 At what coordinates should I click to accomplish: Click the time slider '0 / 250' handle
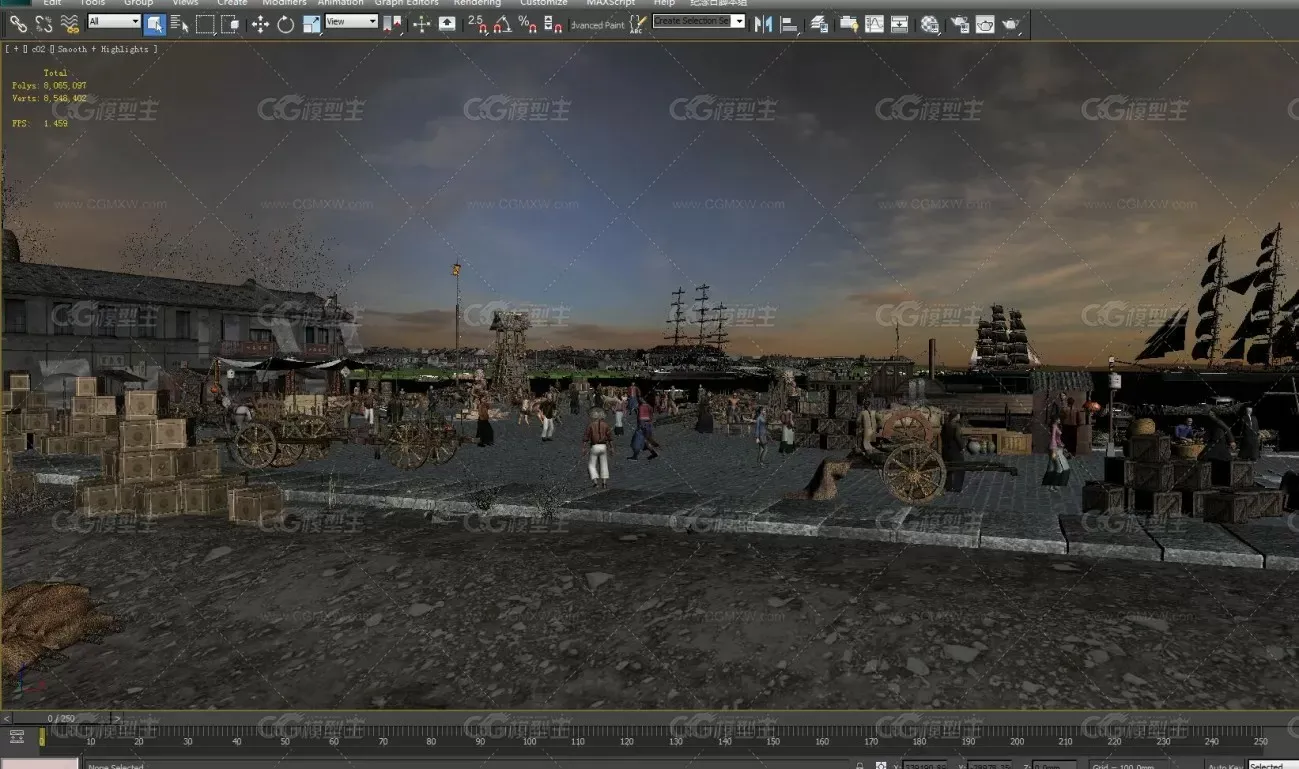pyautogui.click(x=61, y=718)
